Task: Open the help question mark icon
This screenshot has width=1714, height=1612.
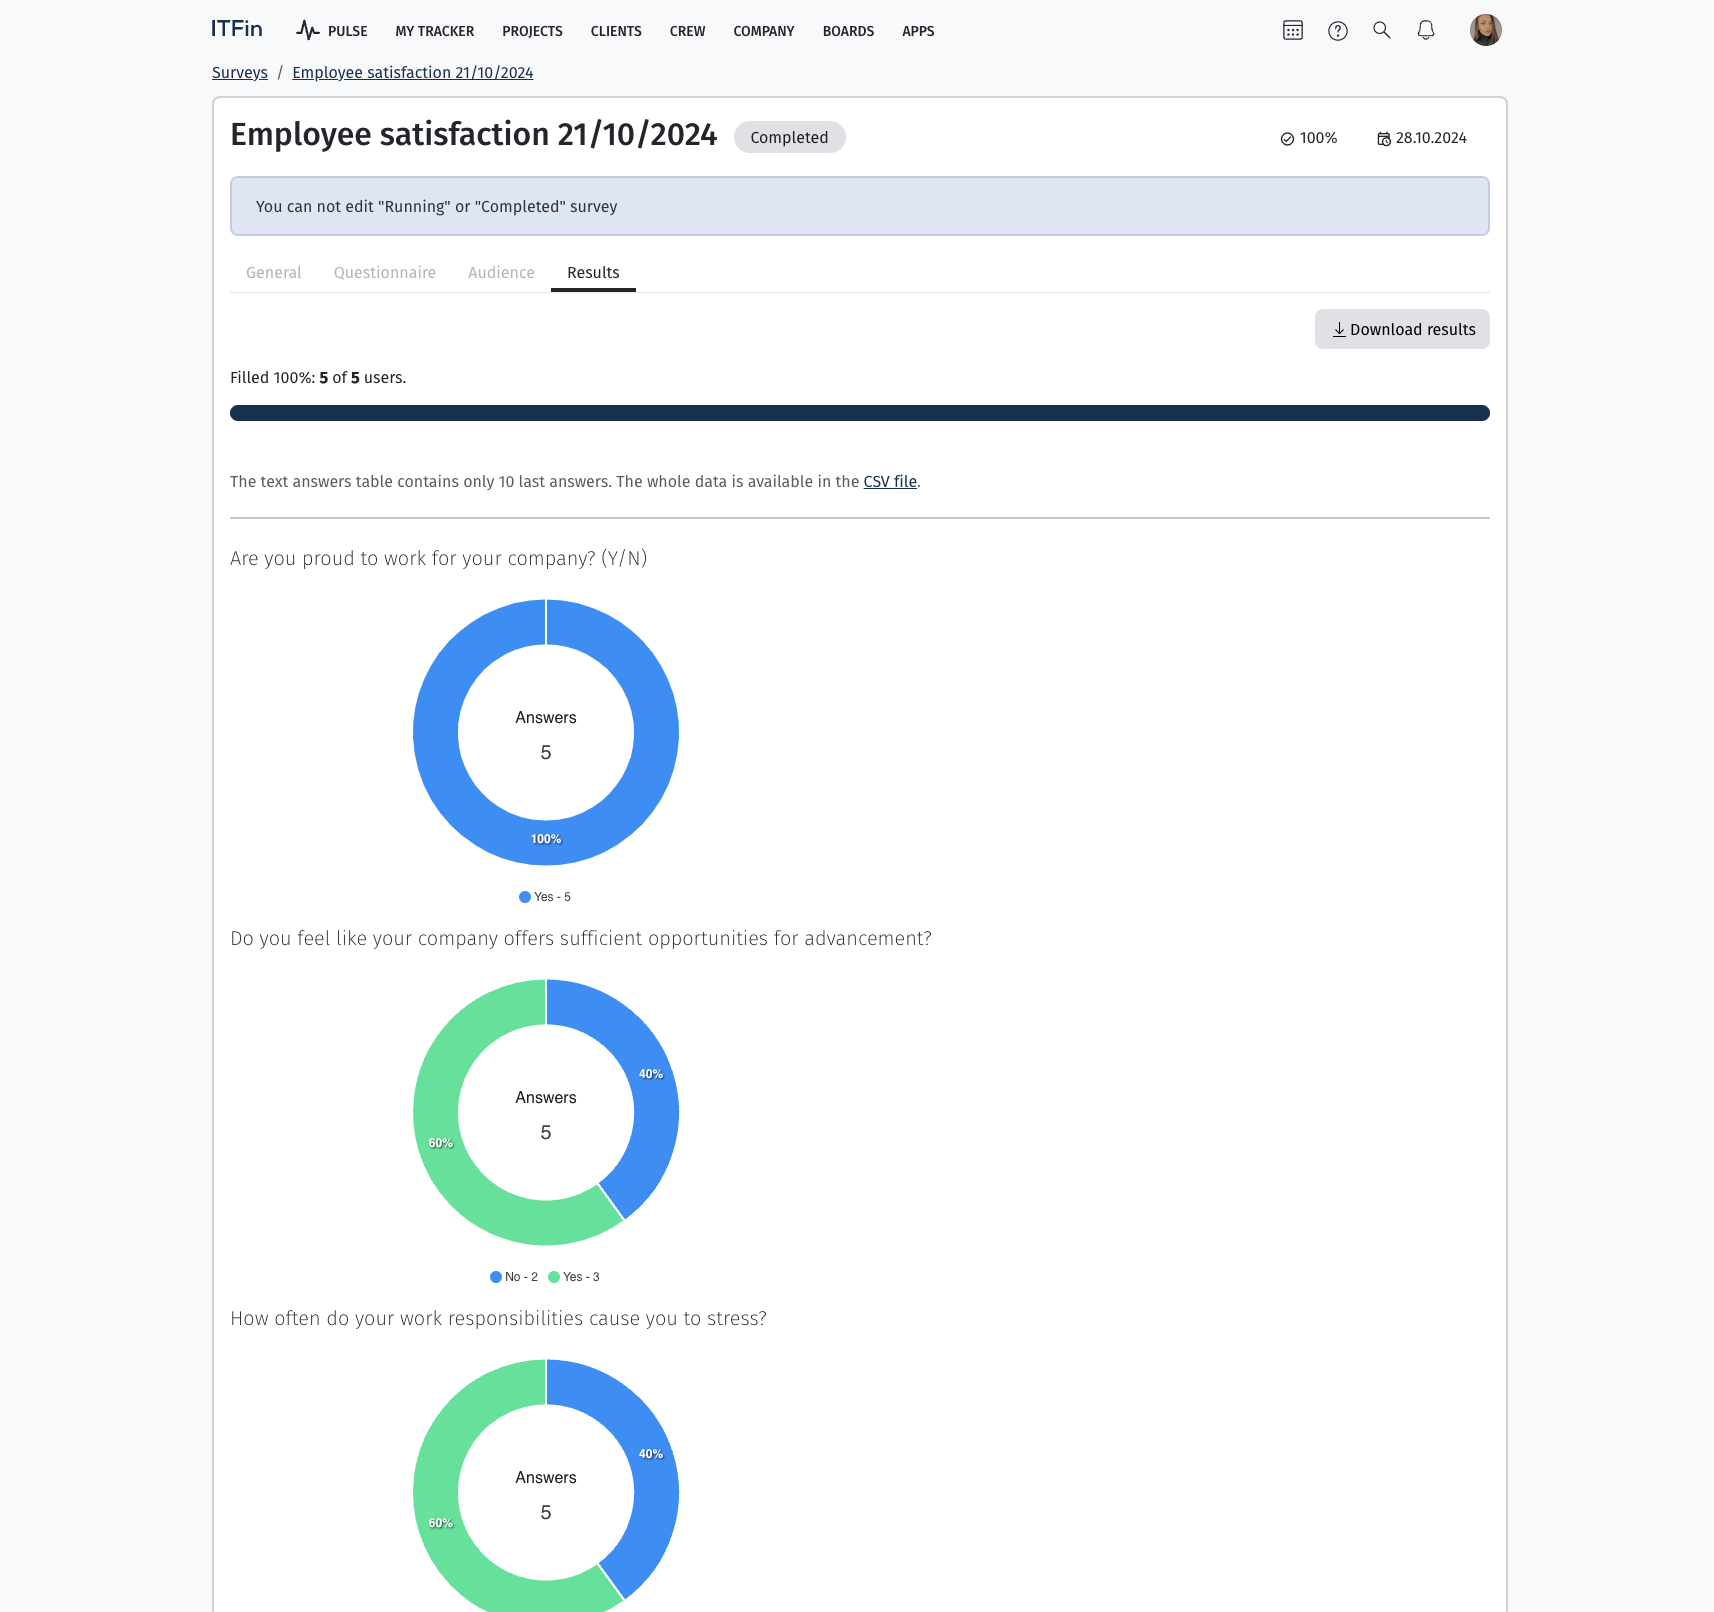Action: [x=1338, y=31]
